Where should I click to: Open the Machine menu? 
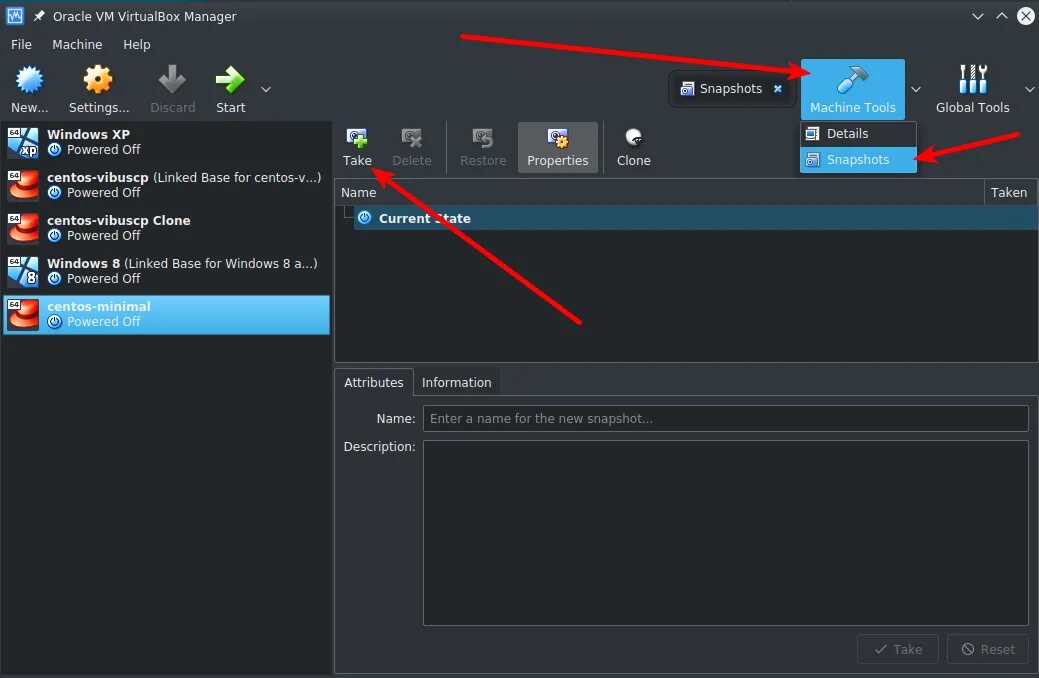77,44
